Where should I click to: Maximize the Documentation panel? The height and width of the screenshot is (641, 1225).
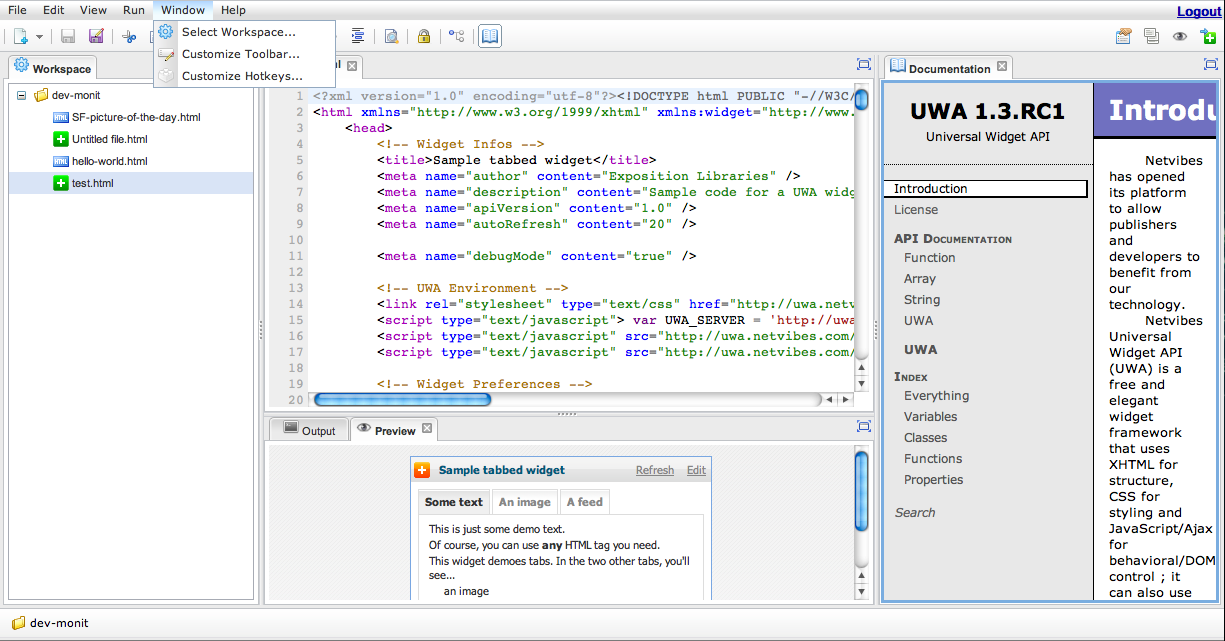click(x=1210, y=64)
